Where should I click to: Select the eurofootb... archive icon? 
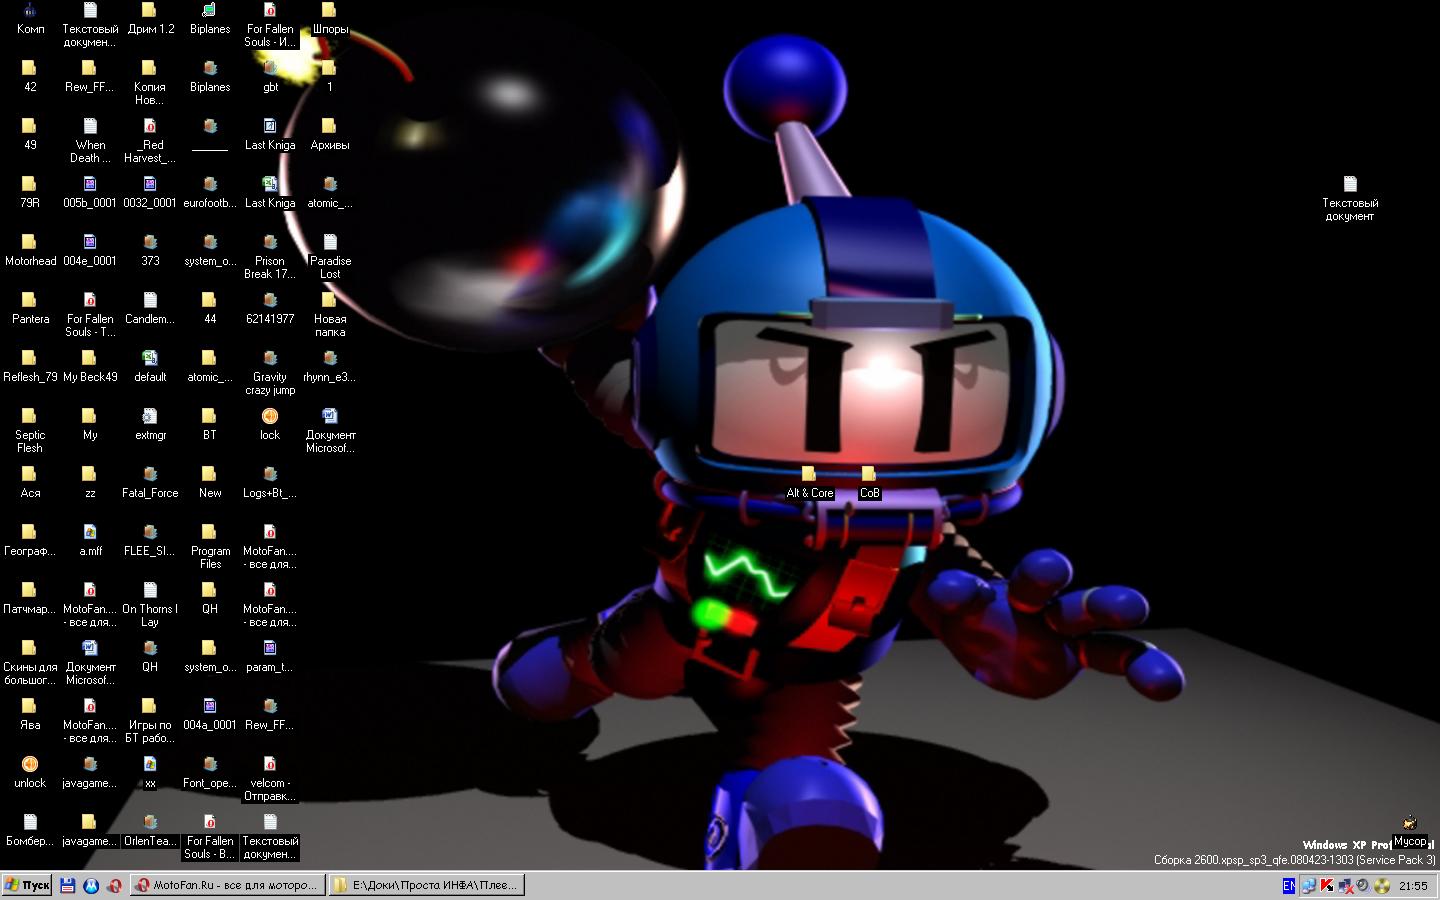(x=210, y=192)
